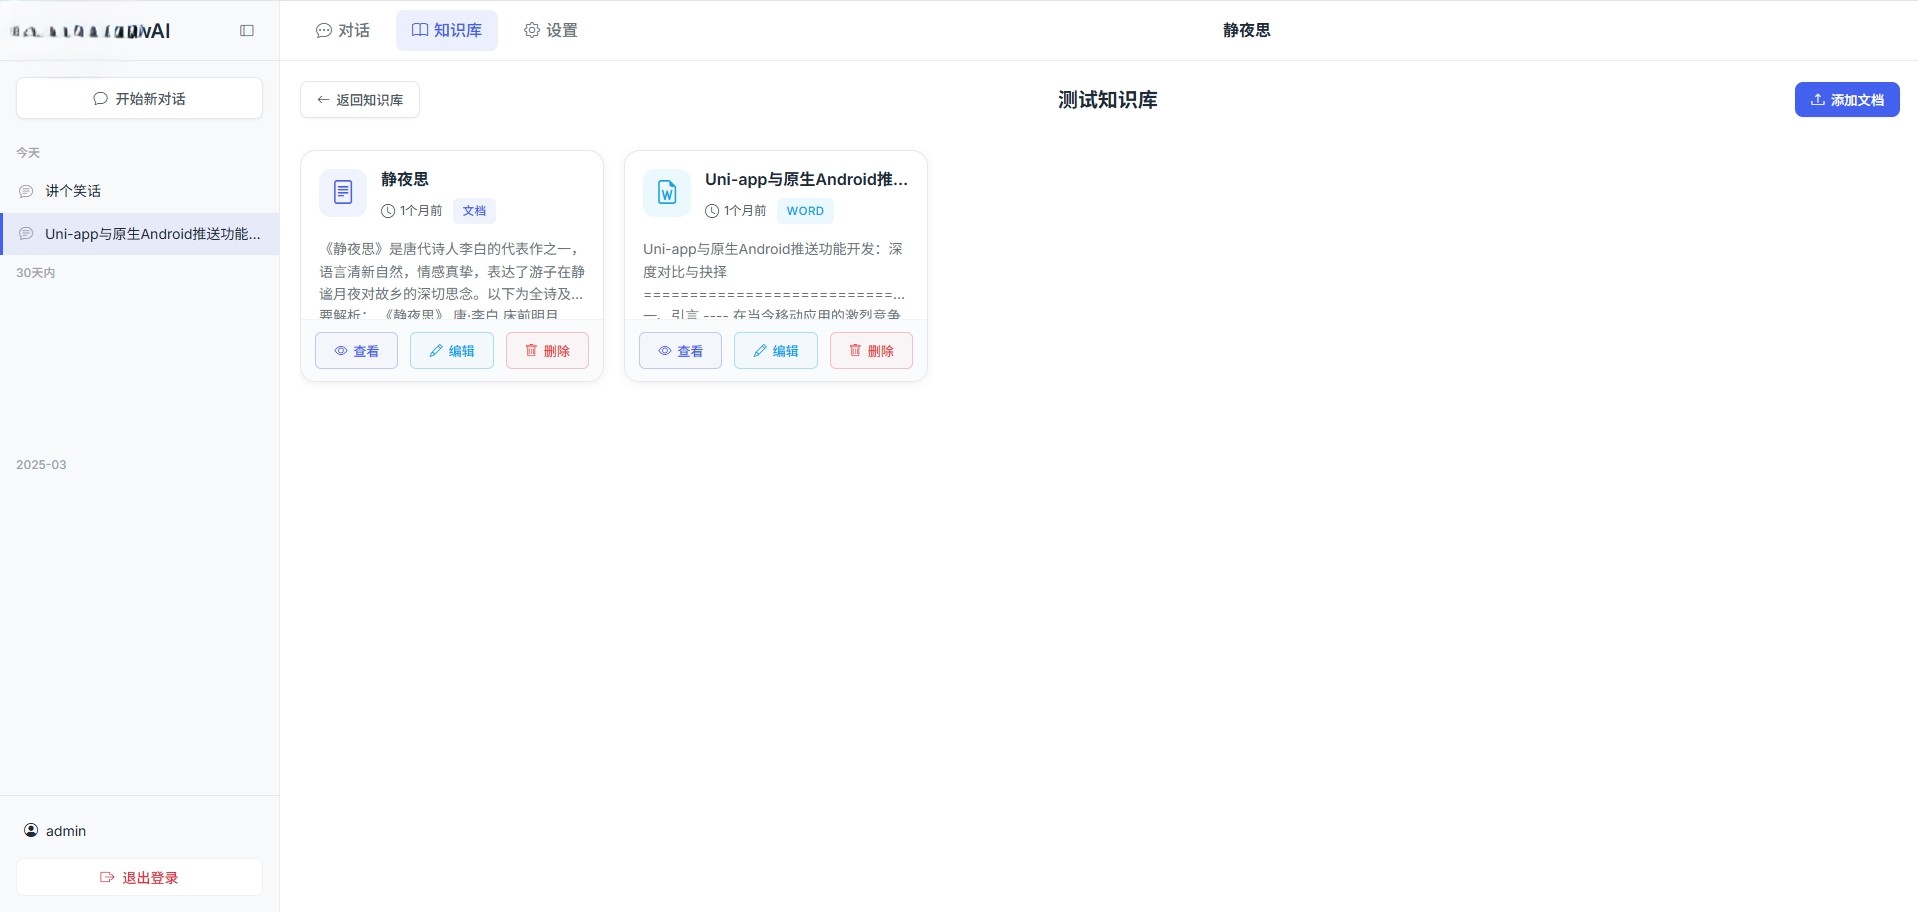1918x912 pixels.
Task: Click the 退出登录 logout button
Action: pyautogui.click(x=138, y=877)
